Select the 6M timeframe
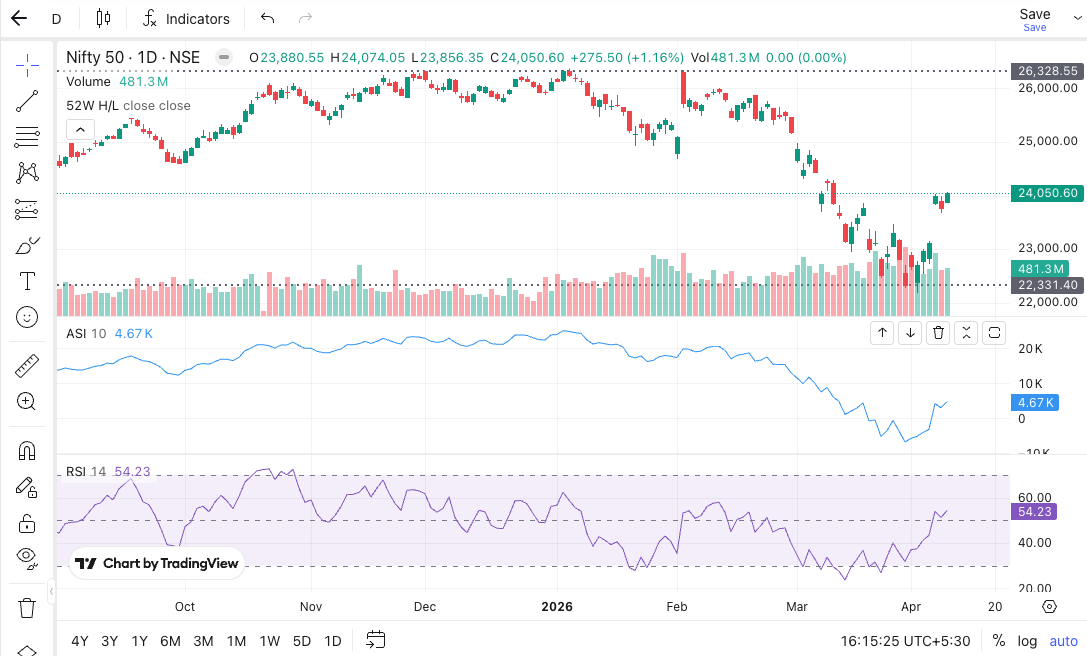1087x656 pixels. coord(171,641)
